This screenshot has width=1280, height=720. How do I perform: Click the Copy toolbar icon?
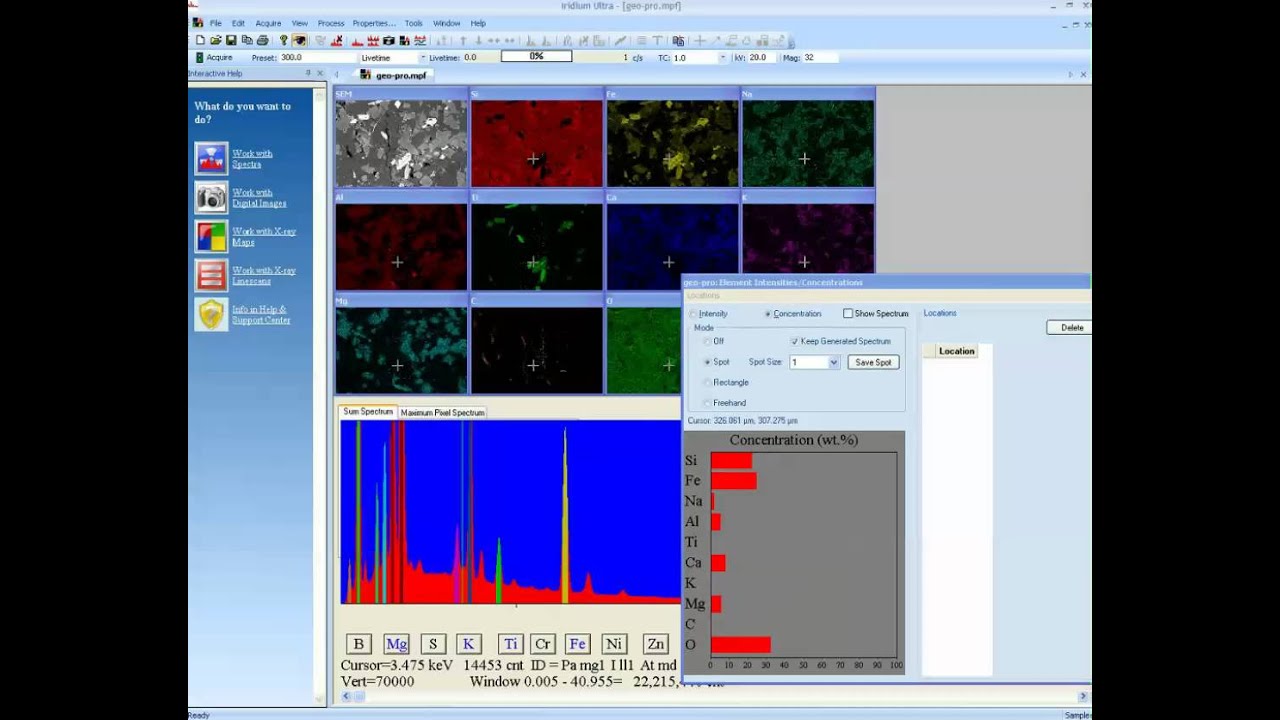(x=247, y=41)
